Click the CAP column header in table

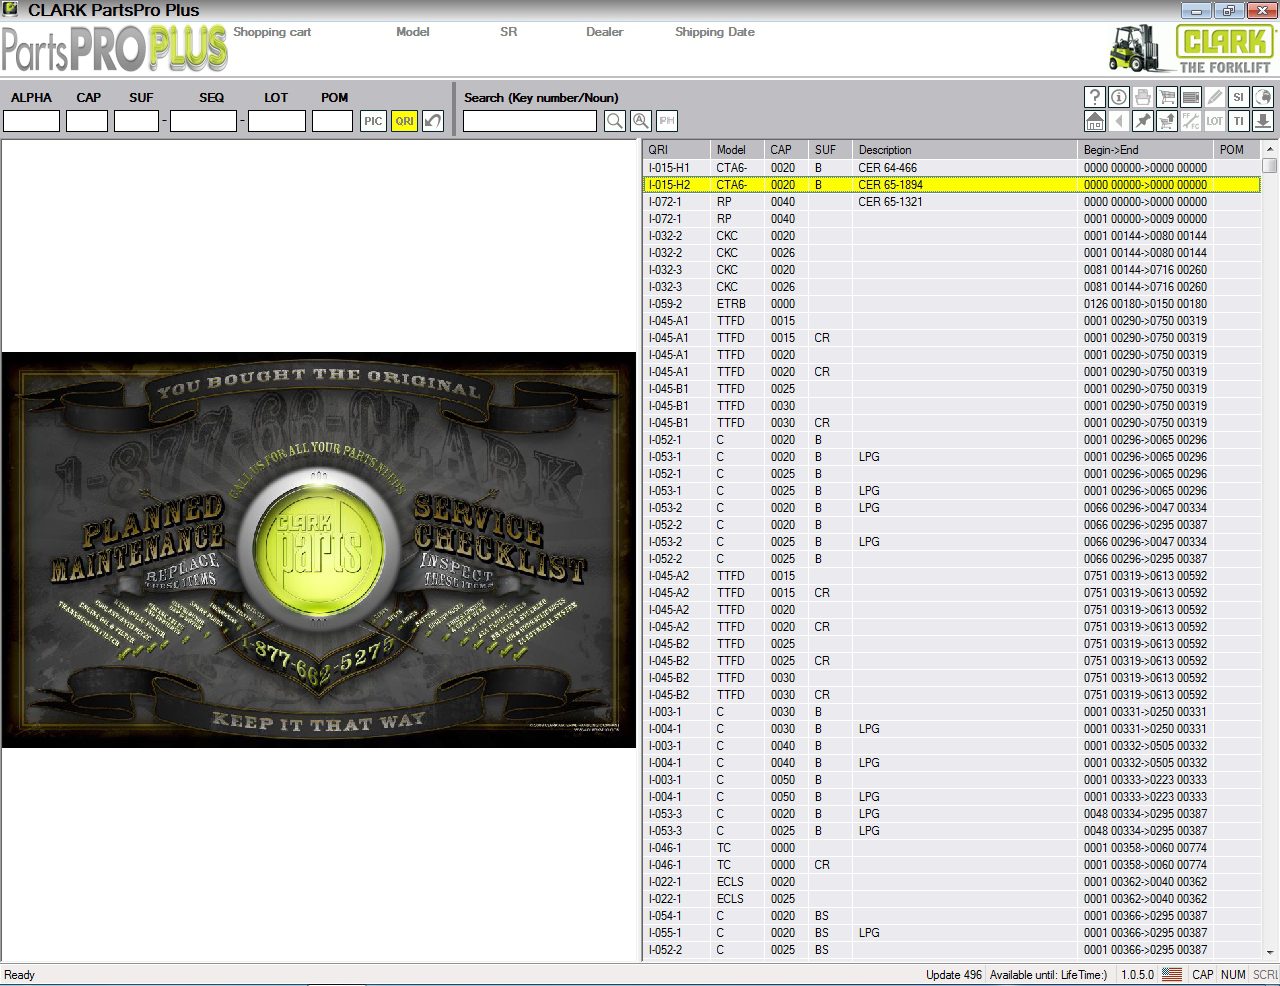point(787,150)
